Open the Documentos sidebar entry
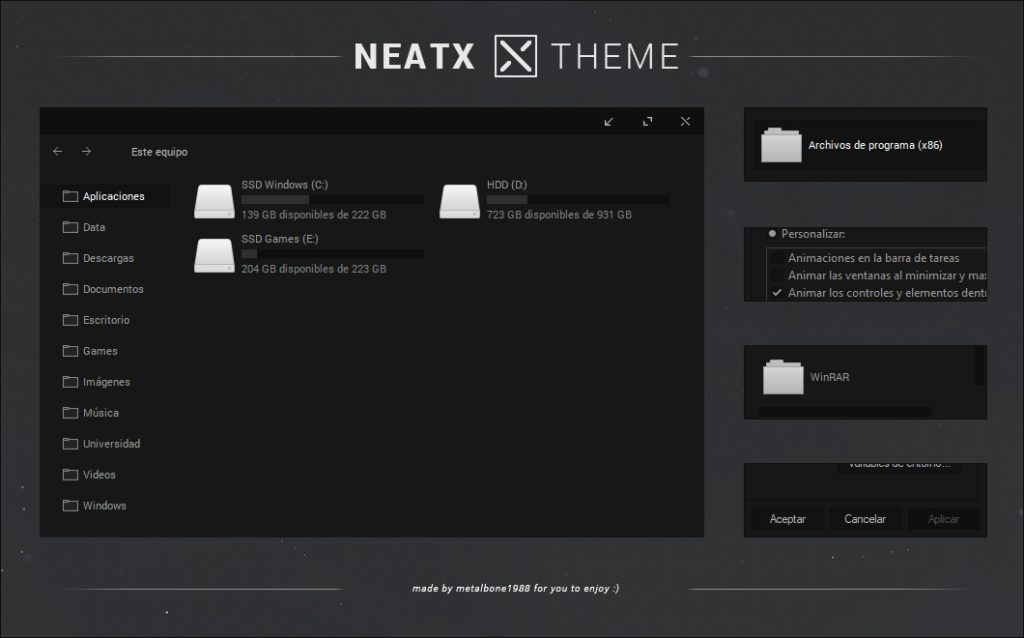Image resolution: width=1024 pixels, height=638 pixels. click(103, 289)
